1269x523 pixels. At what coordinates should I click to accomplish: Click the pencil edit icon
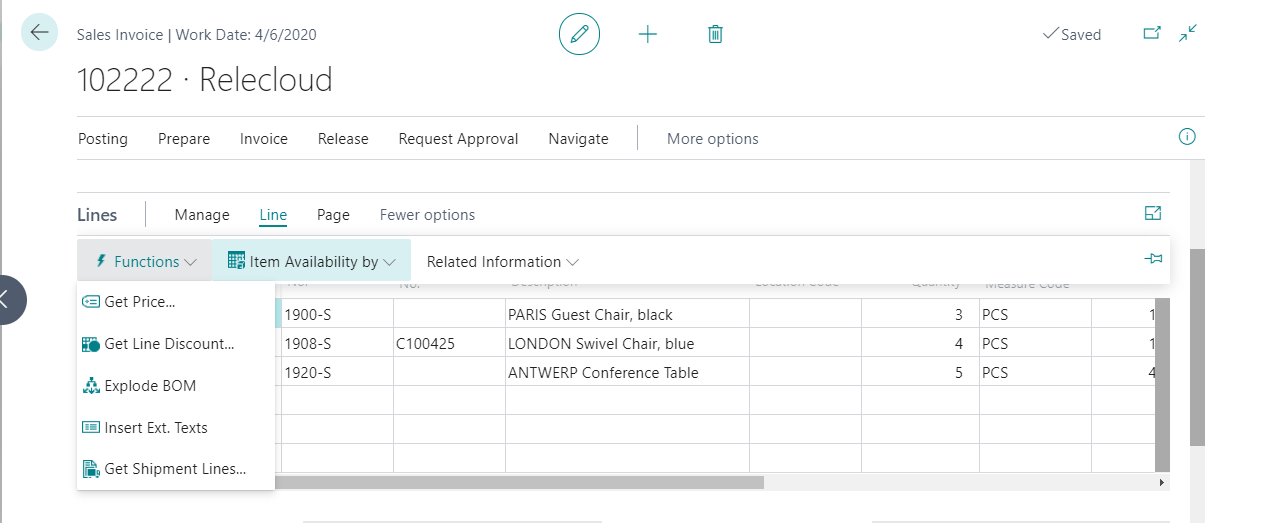point(579,34)
